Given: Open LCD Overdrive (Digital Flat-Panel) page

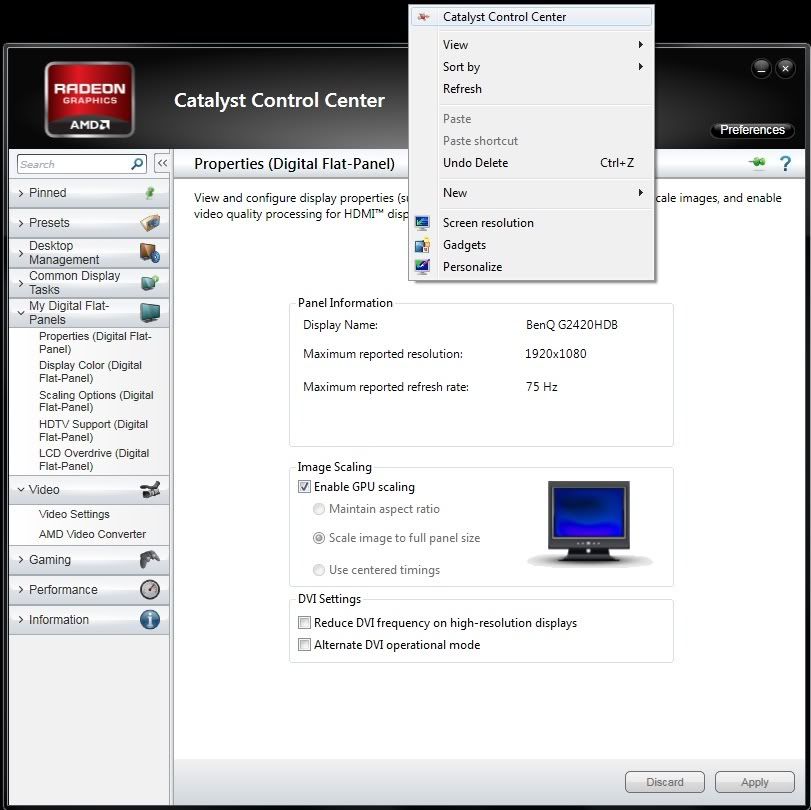Looking at the screenshot, I should tap(94, 459).
